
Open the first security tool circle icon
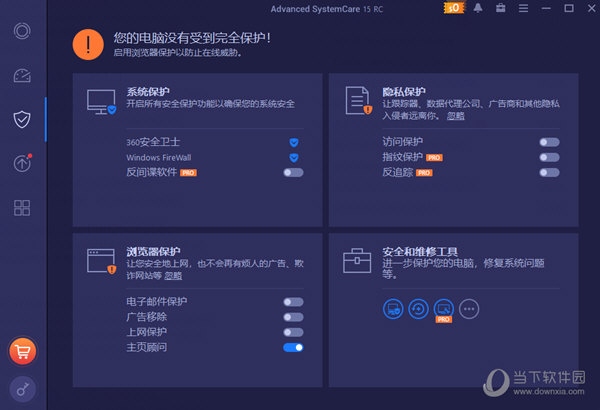393,309
